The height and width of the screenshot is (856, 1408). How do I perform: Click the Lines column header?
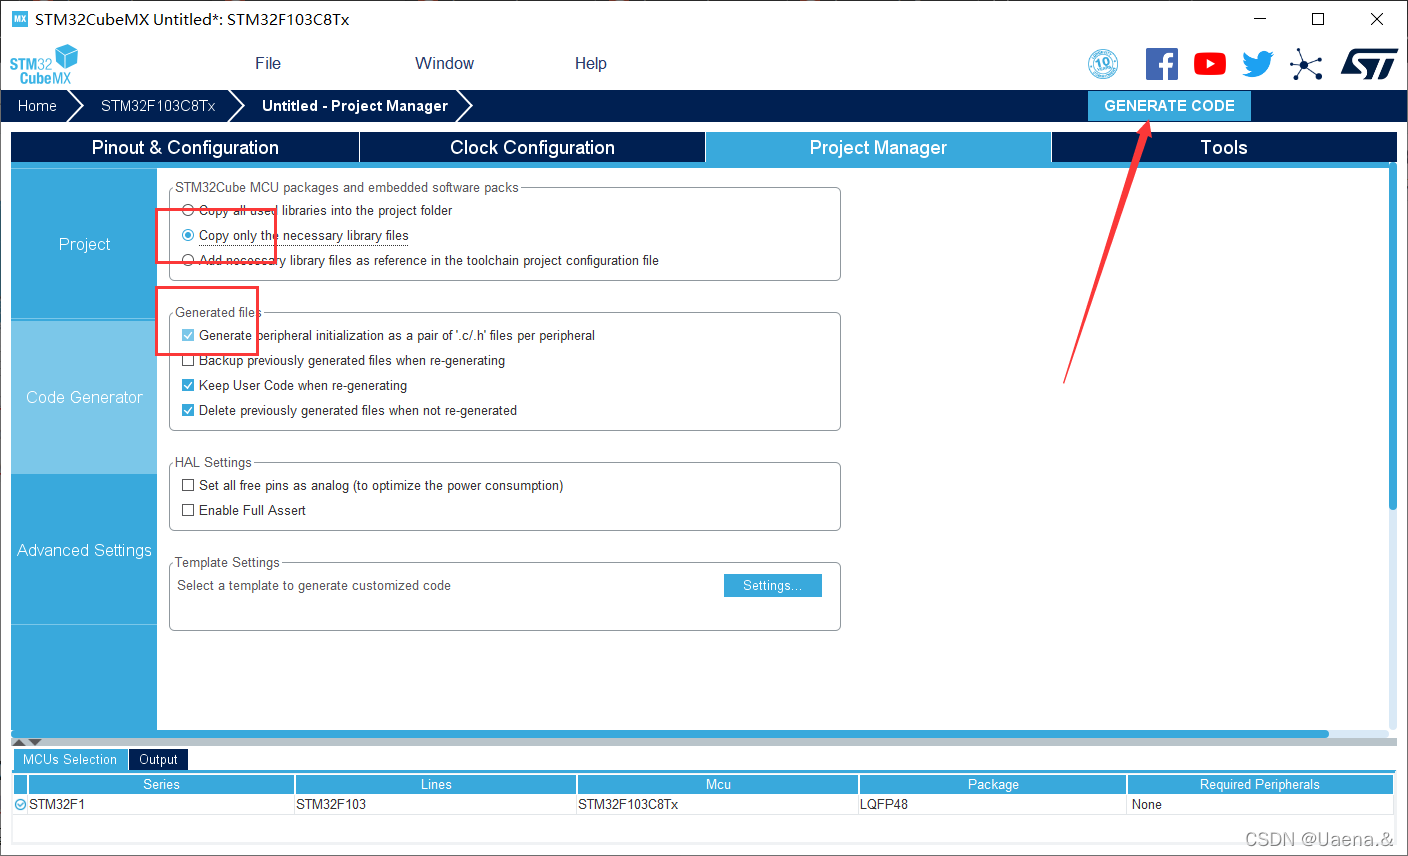click(x=436, y=785)
